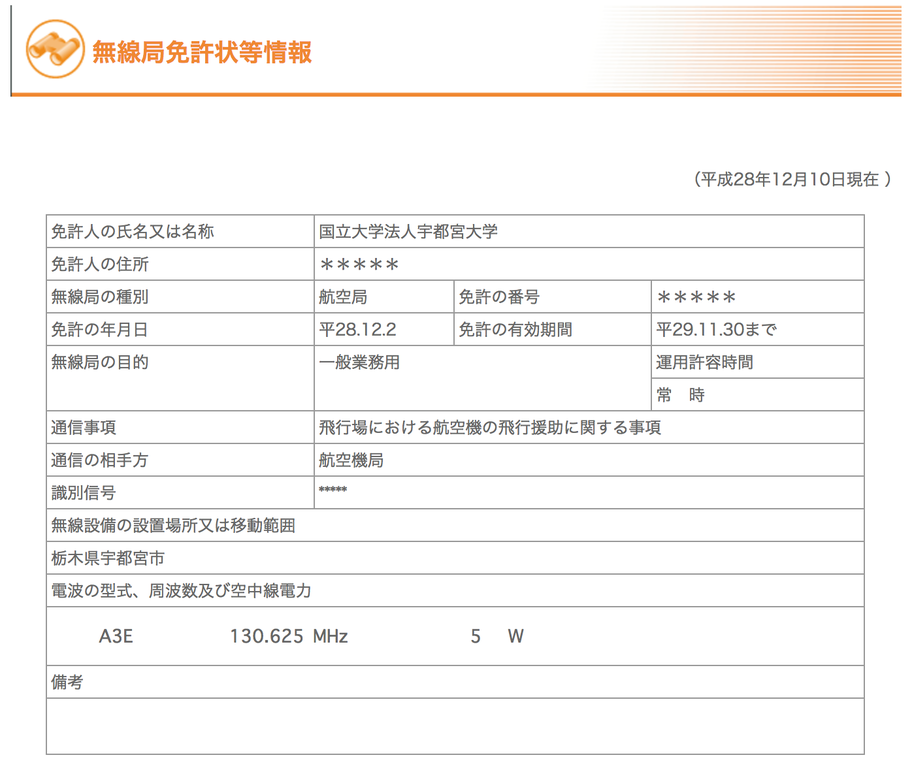The height and width of the screenshot is (768, 912).
Task: Click the 備考 label row
Action: point(455,682)
